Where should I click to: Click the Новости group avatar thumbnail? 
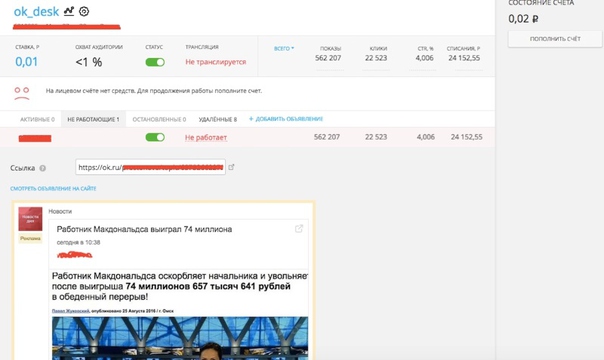pyautogui.click(x=30, y=219)
